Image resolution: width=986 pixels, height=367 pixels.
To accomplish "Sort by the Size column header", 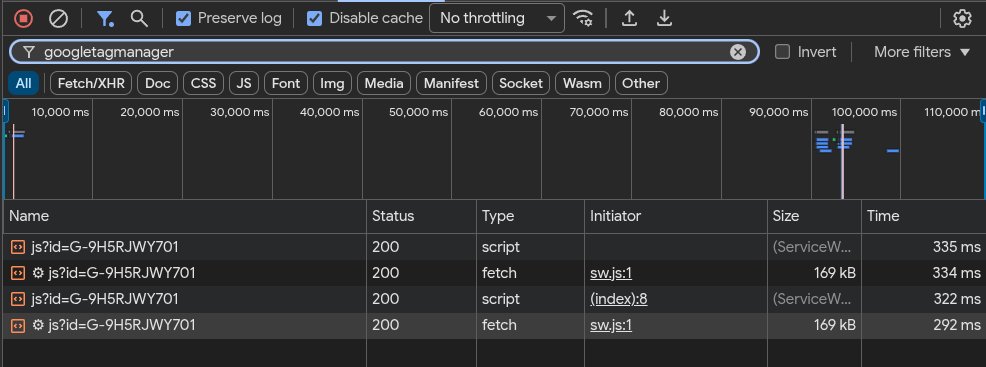I will pyautogui.click(x=814, y=216).
